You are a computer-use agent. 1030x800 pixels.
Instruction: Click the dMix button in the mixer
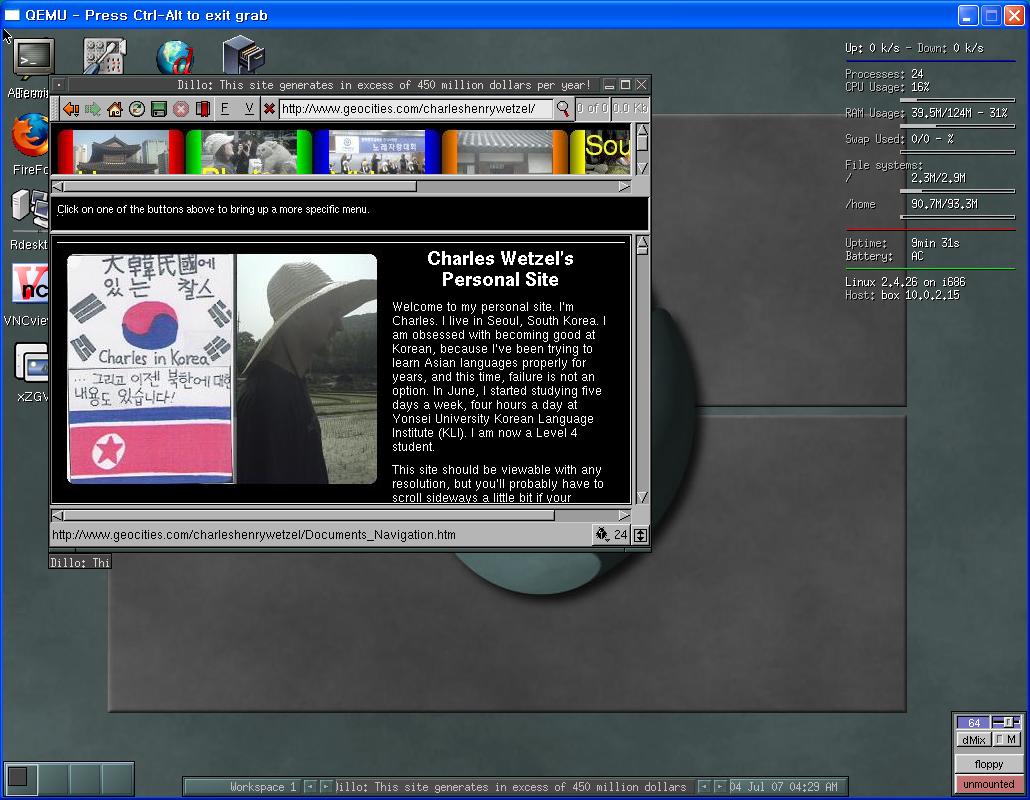(x=973, y=740)
